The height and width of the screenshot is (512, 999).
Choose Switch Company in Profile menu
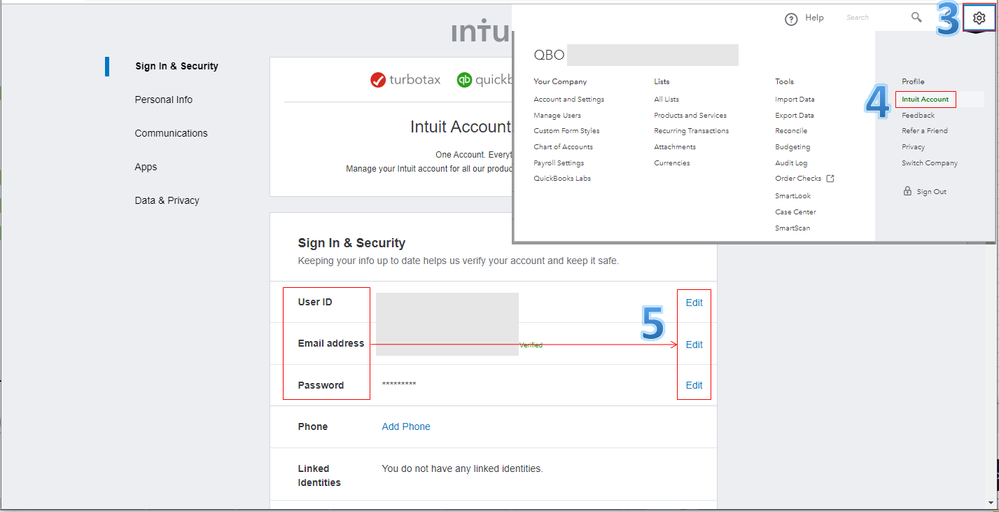929,163
